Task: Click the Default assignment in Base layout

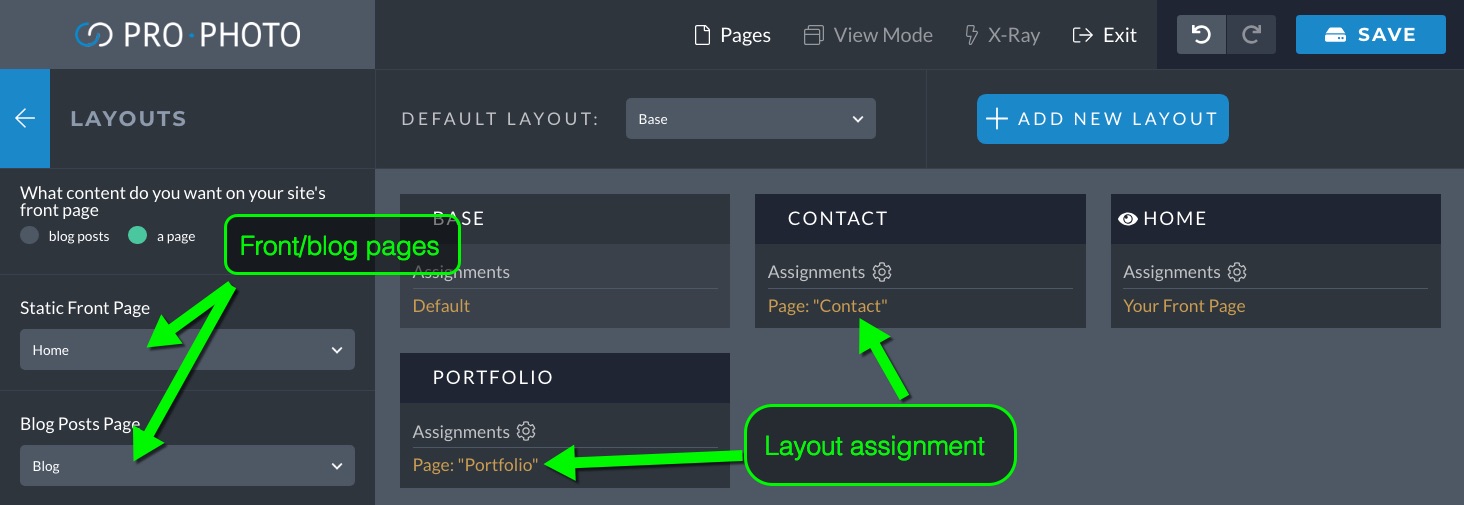Action: pyautogui.click(x=441, y=306)
